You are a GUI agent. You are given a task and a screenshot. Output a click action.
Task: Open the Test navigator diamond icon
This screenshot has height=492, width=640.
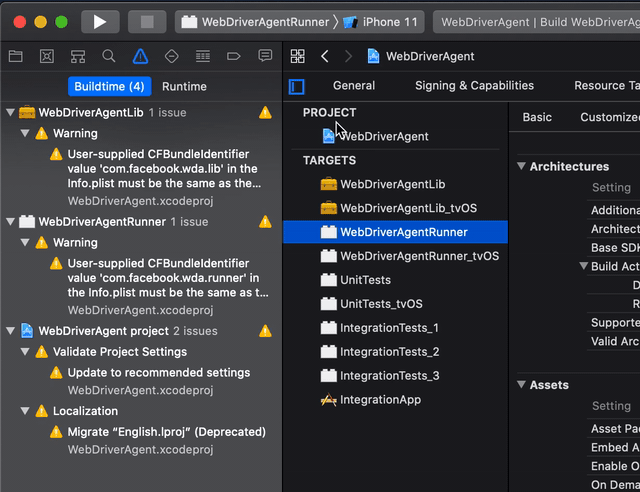point(171,56)
